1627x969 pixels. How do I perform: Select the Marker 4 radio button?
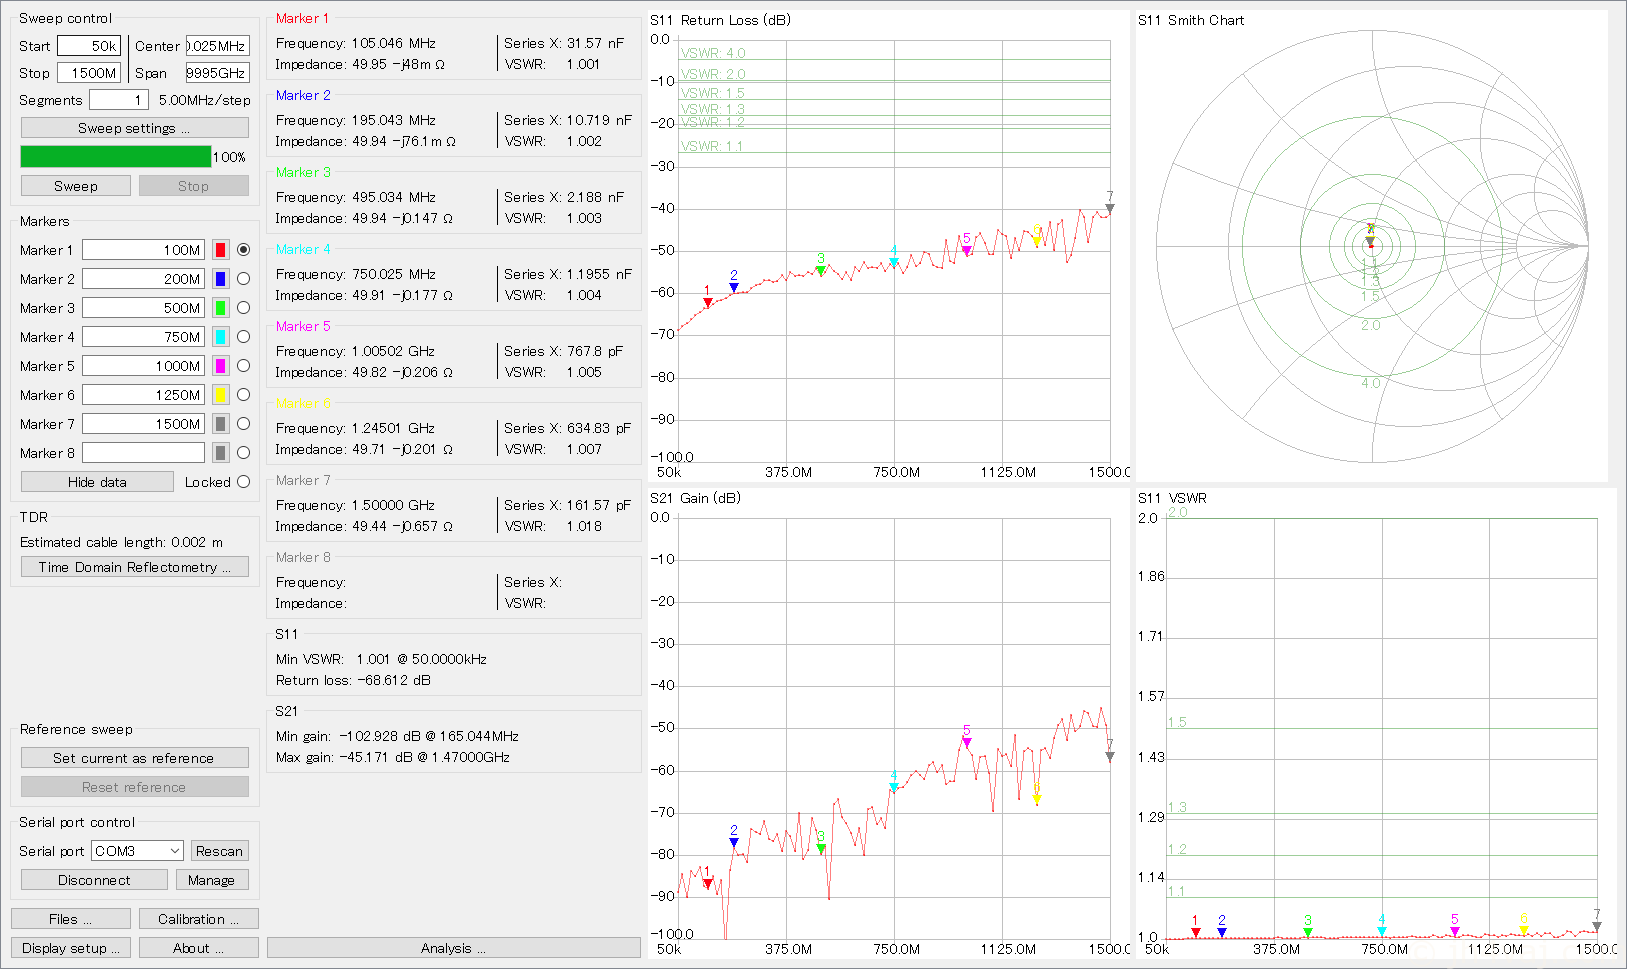tap(243, 337)
